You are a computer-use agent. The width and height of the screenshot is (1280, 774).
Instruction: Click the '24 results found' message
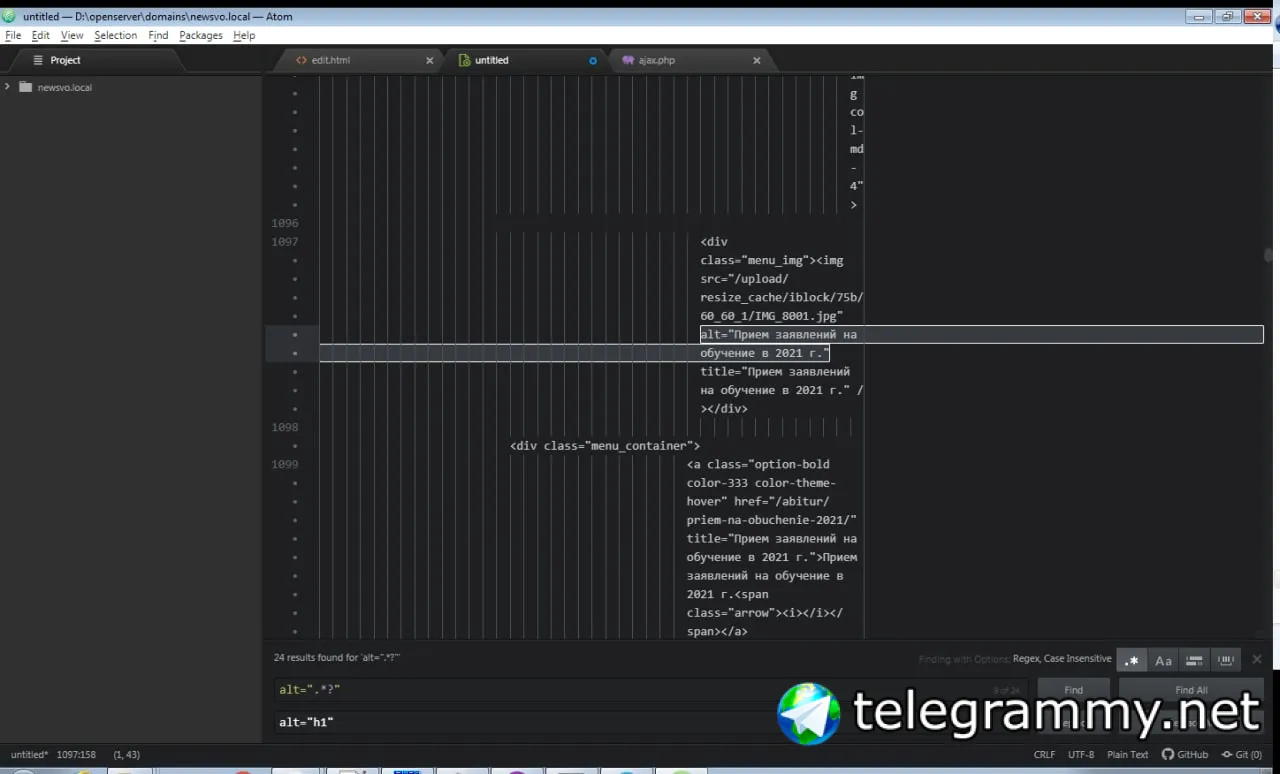click(337, 658)
